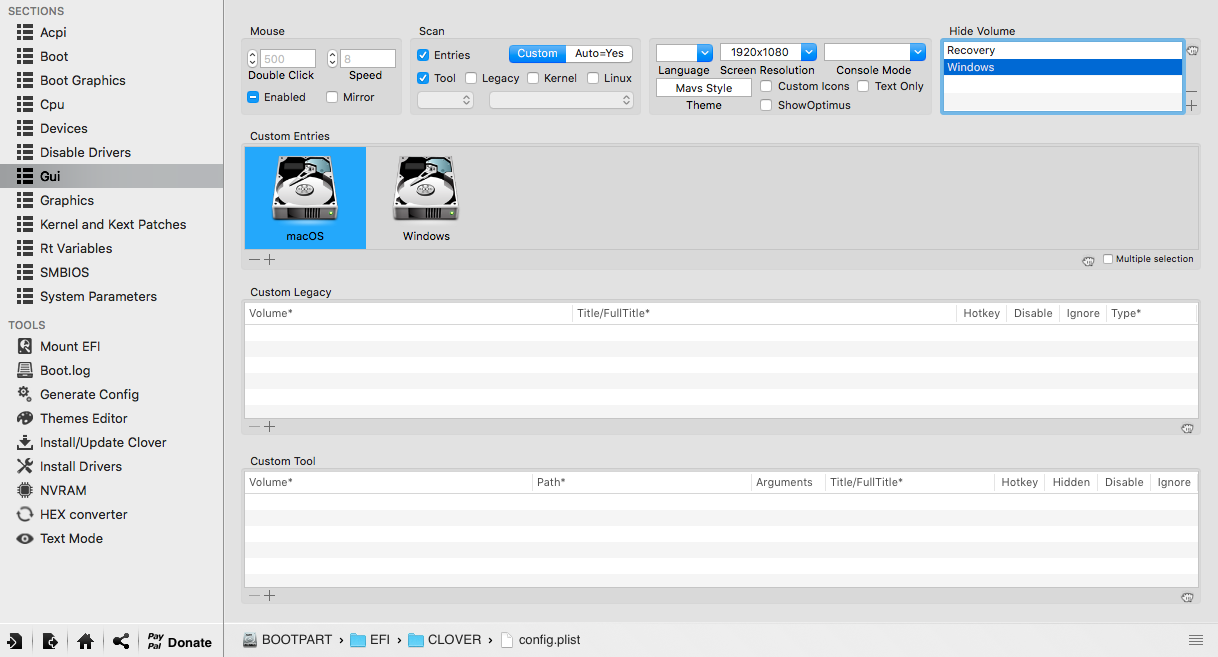1218x657 pixels.
Task: Click the gear icon under Custom Legacy
Action: tap(1187, 428)
